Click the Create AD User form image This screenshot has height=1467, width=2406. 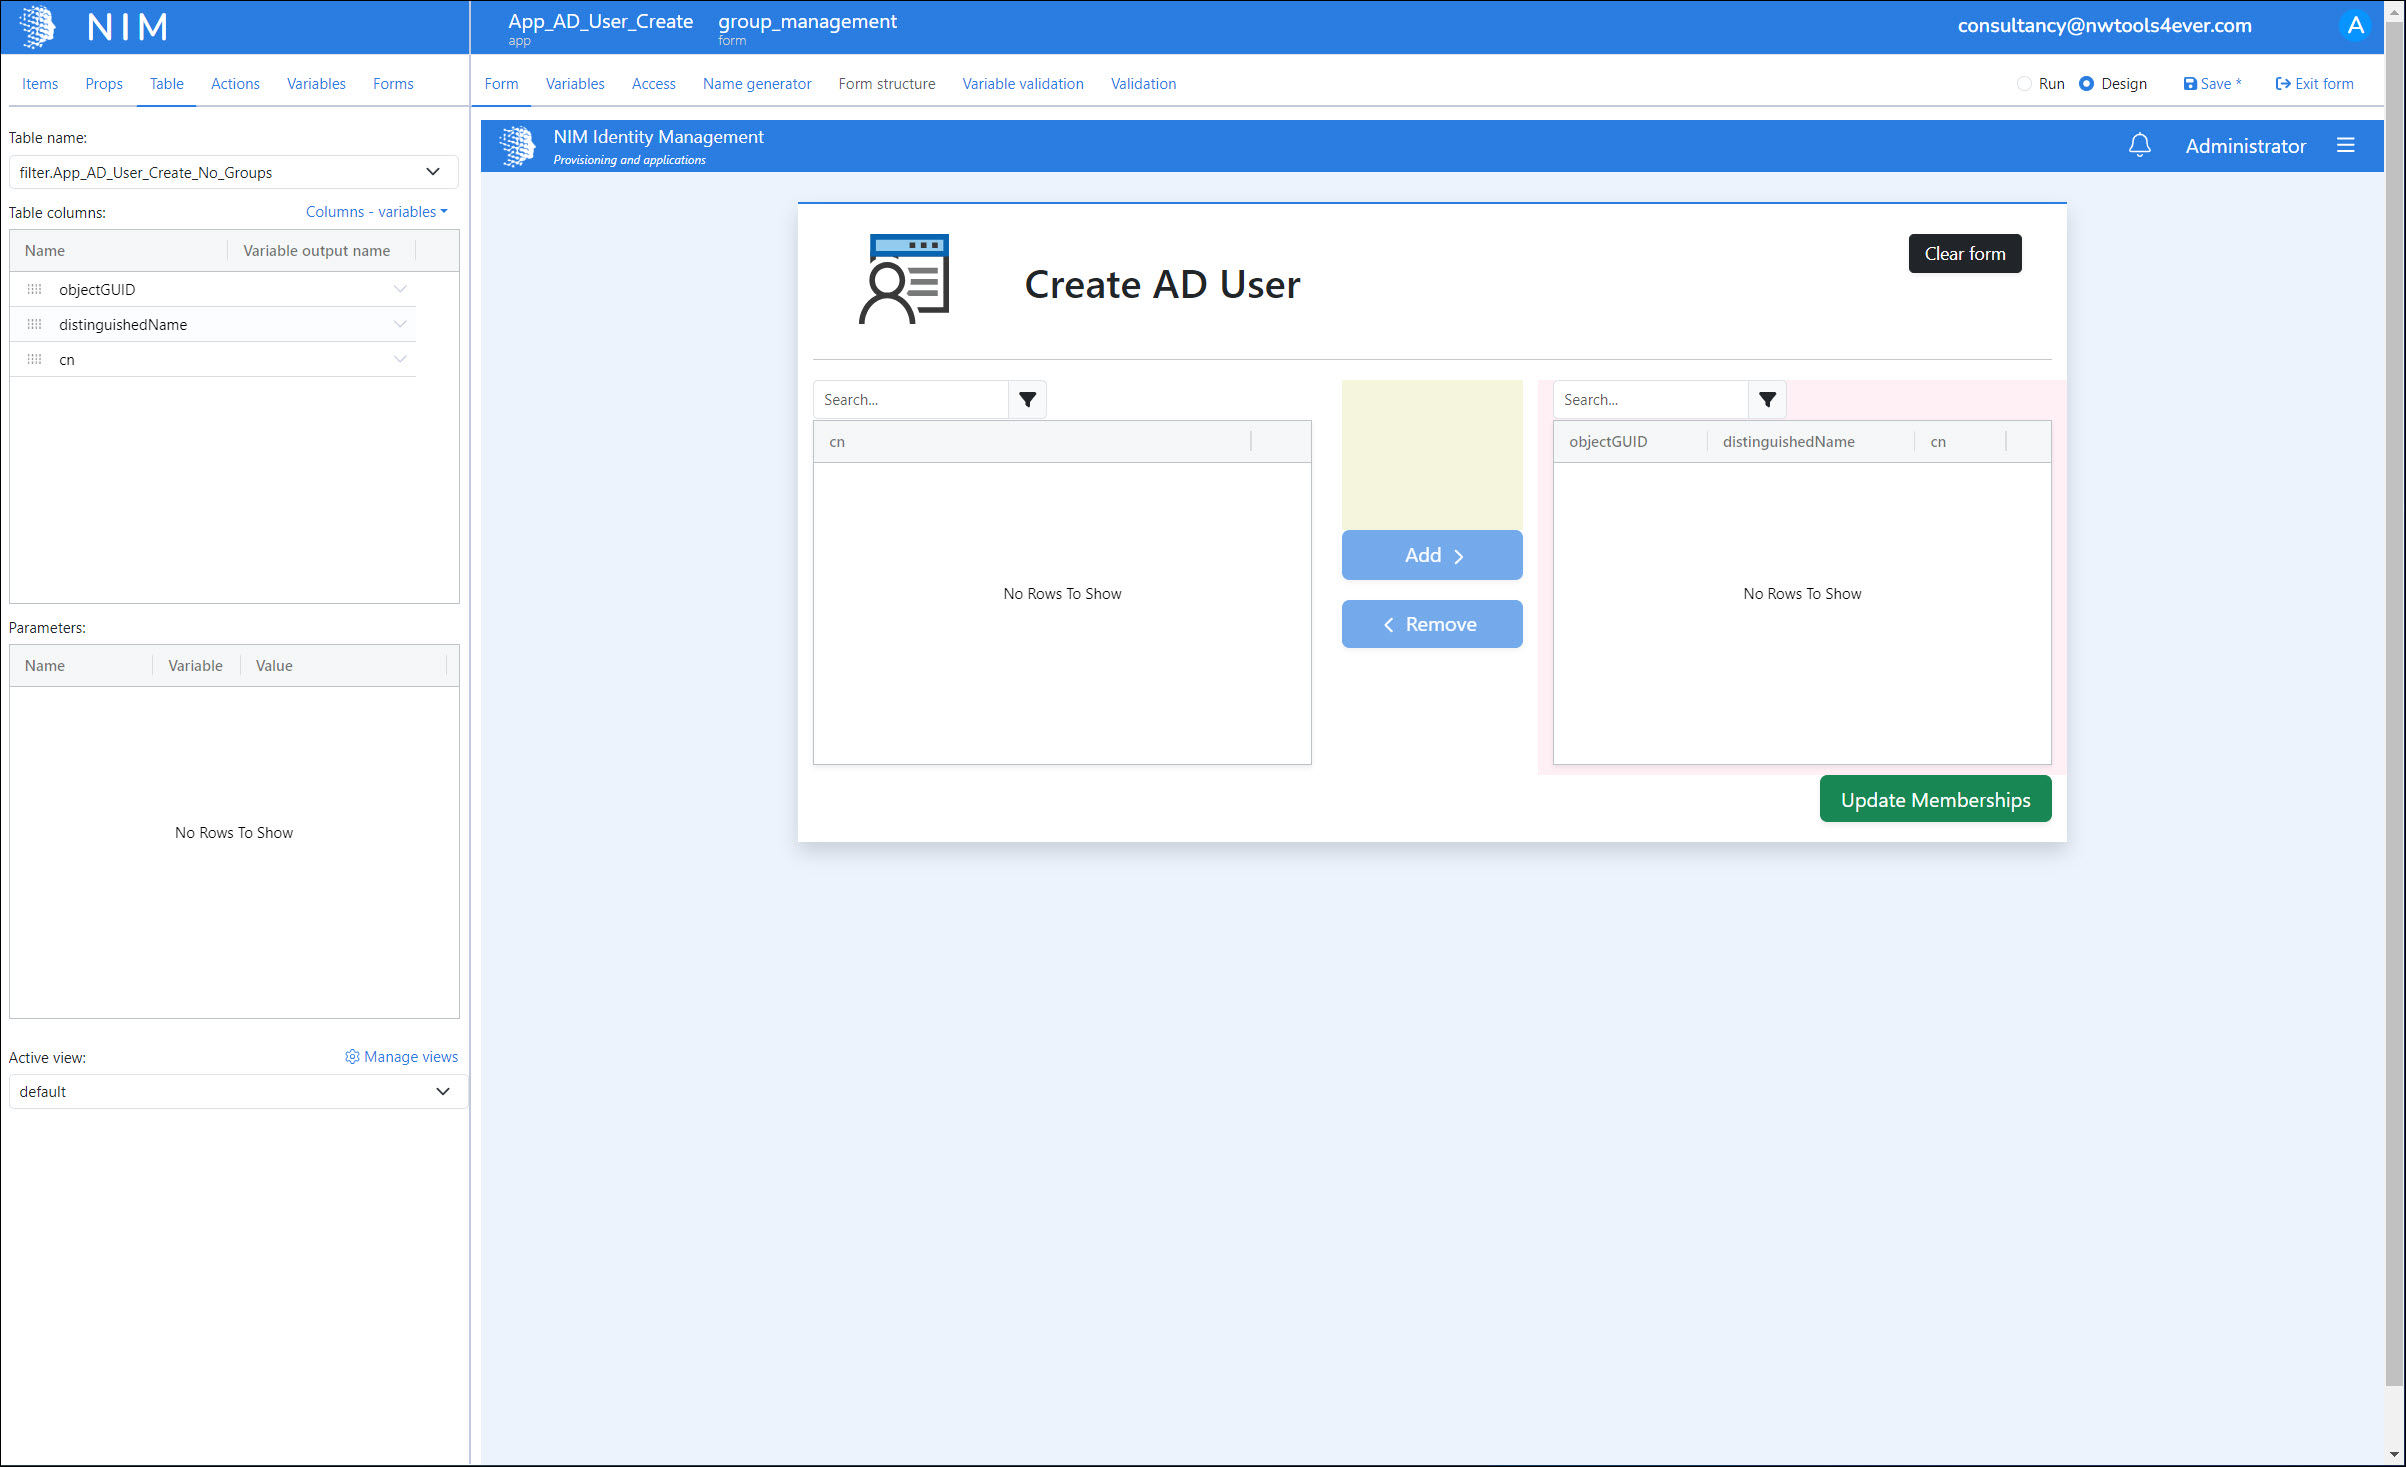coord(904,280)
